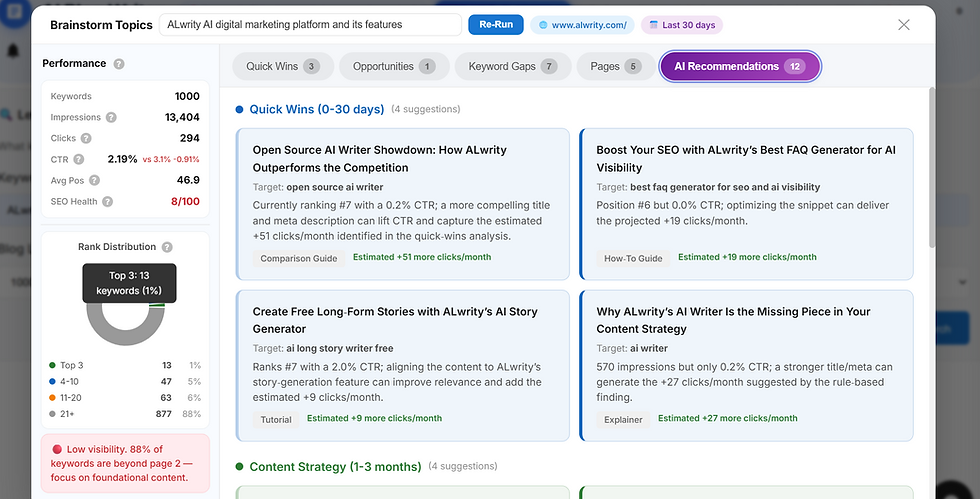Image resolution: width=980 pixels, height=499 pixels.
Task: Show Avg Pos metric help tooltip
Action: (x=94, y=180)
